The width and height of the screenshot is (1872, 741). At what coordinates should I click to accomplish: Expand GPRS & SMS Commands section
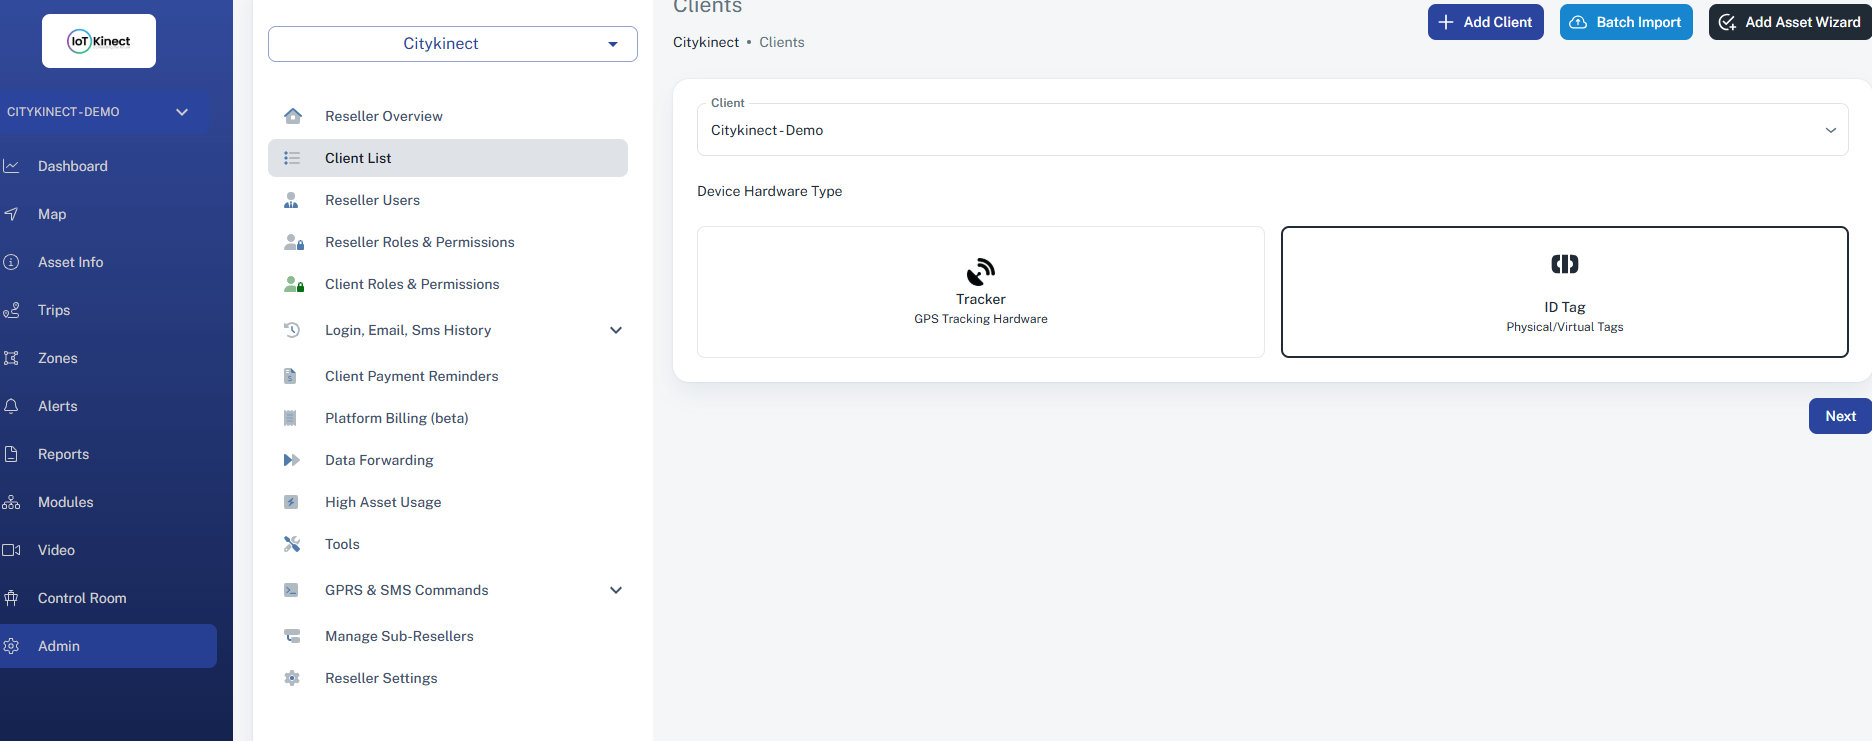616,590
